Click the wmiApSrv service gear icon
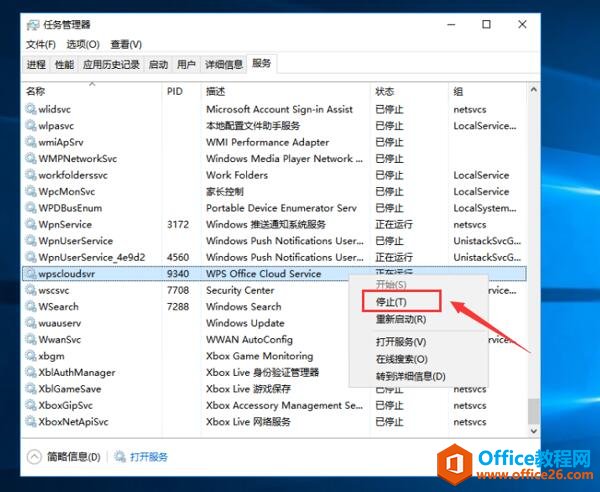The width and height of the screenshot is (600, 492). point(31,142)
